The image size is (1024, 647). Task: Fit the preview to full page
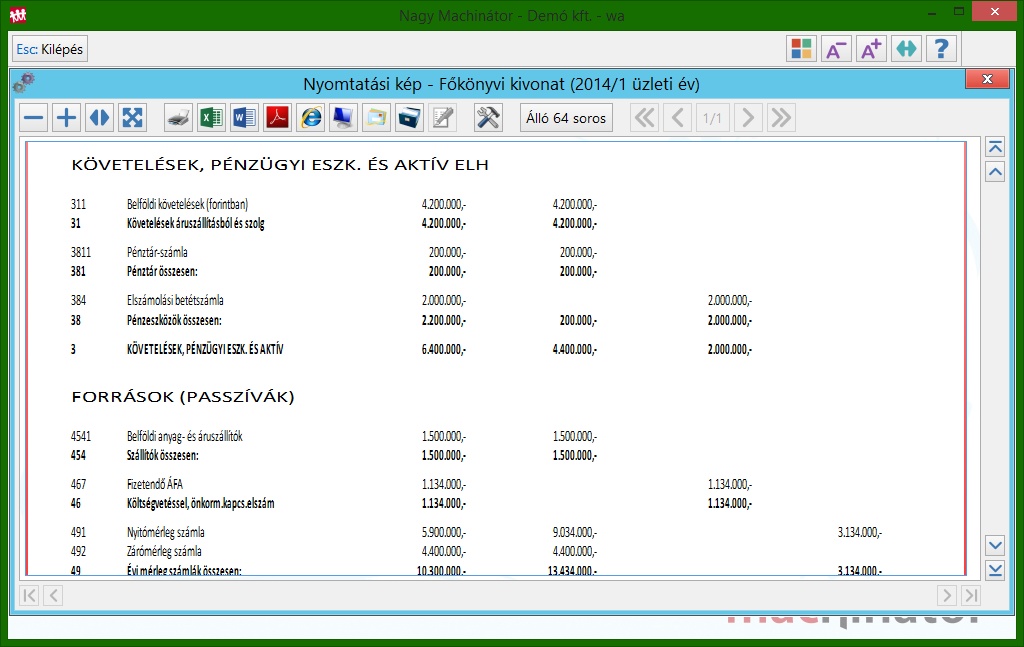point(132,118)
